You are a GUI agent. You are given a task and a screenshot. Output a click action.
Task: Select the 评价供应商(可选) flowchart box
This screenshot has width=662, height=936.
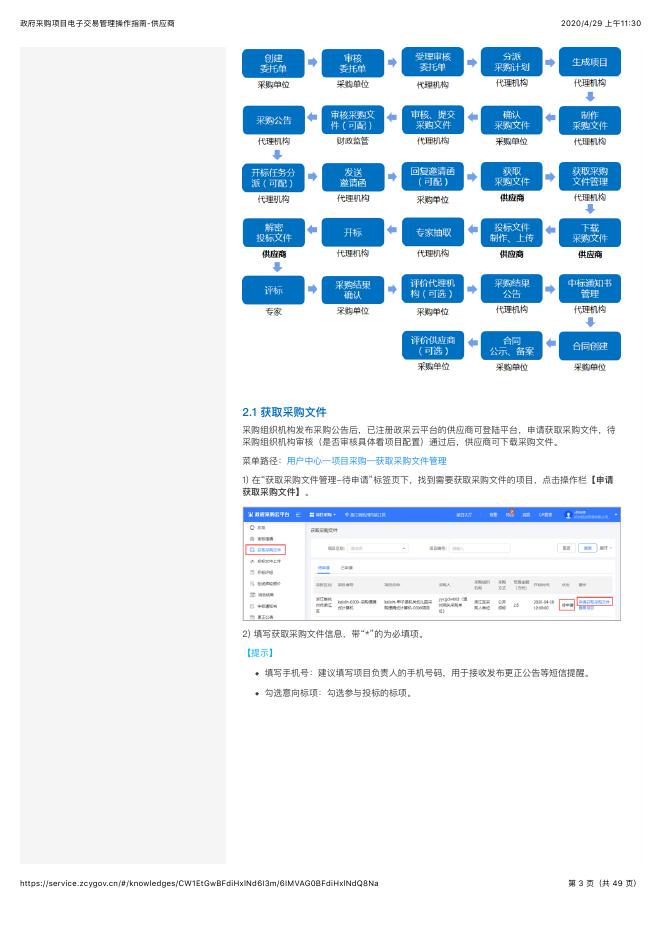[x=433, y=346]
